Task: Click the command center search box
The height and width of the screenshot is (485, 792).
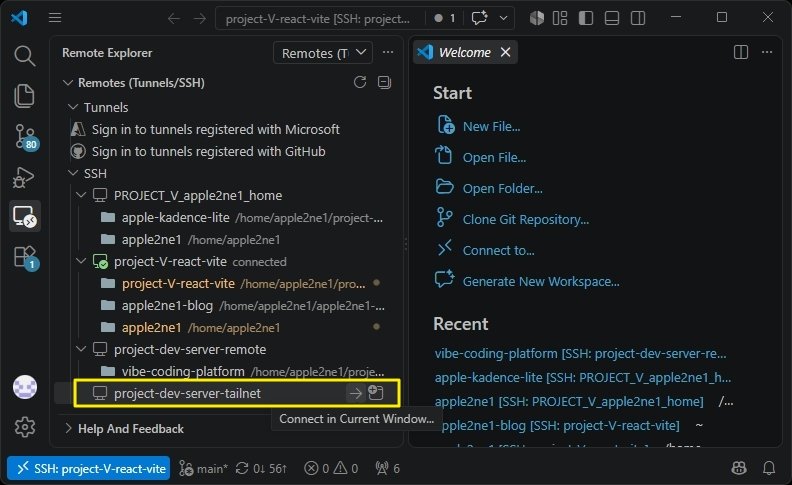Action: click(x=319, y=19)
